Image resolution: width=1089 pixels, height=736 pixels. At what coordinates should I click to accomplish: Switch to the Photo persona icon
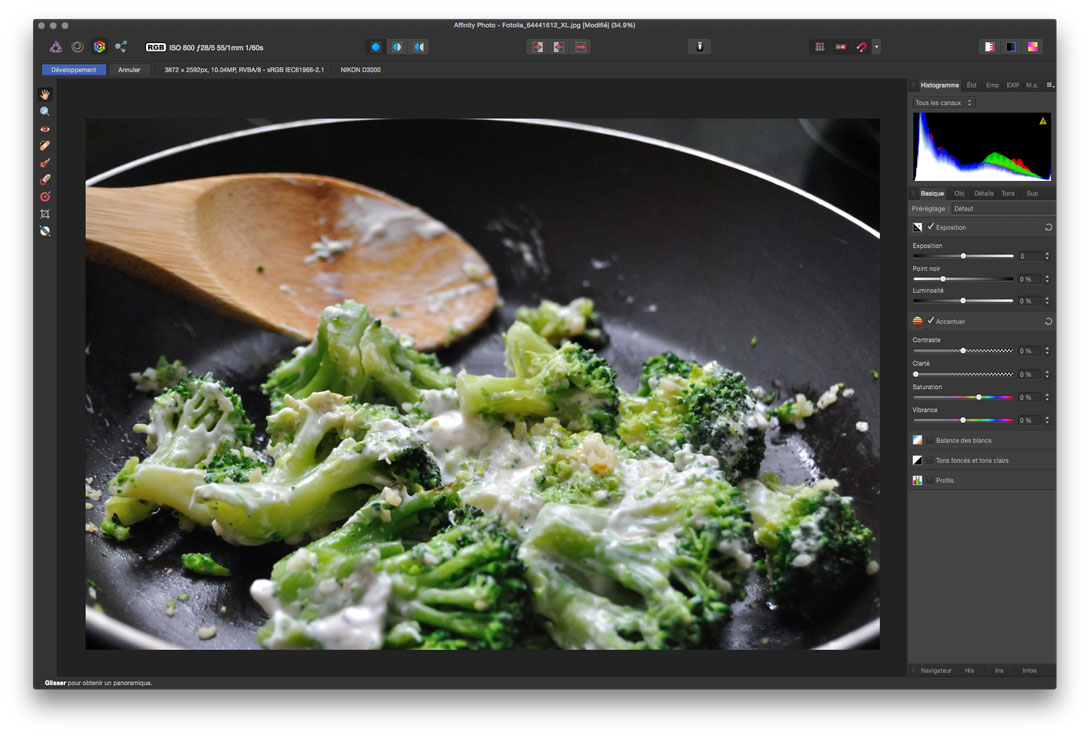56,47
